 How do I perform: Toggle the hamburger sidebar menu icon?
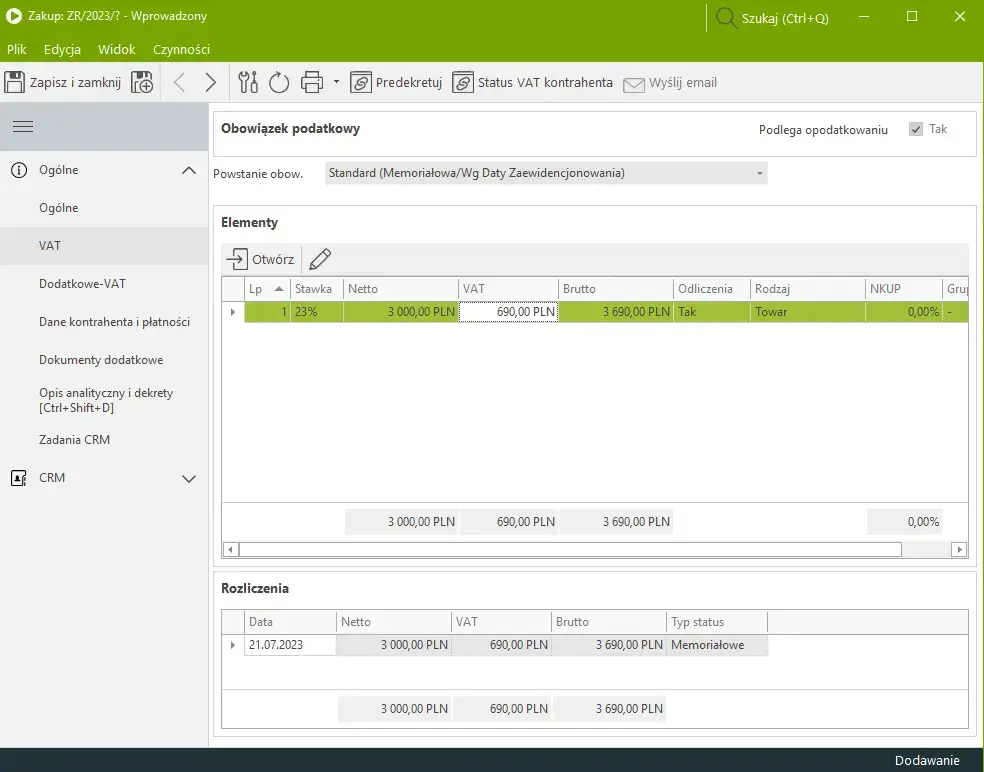(x=23, y=127)
